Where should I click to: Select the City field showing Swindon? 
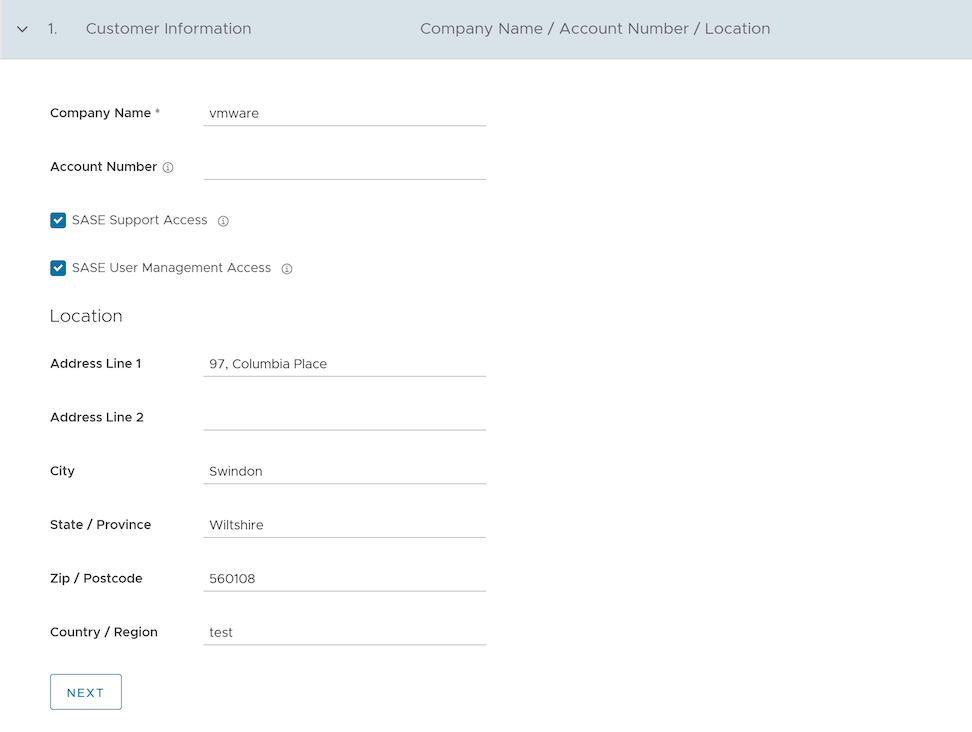pyautogui.click(x=344, y=471)
